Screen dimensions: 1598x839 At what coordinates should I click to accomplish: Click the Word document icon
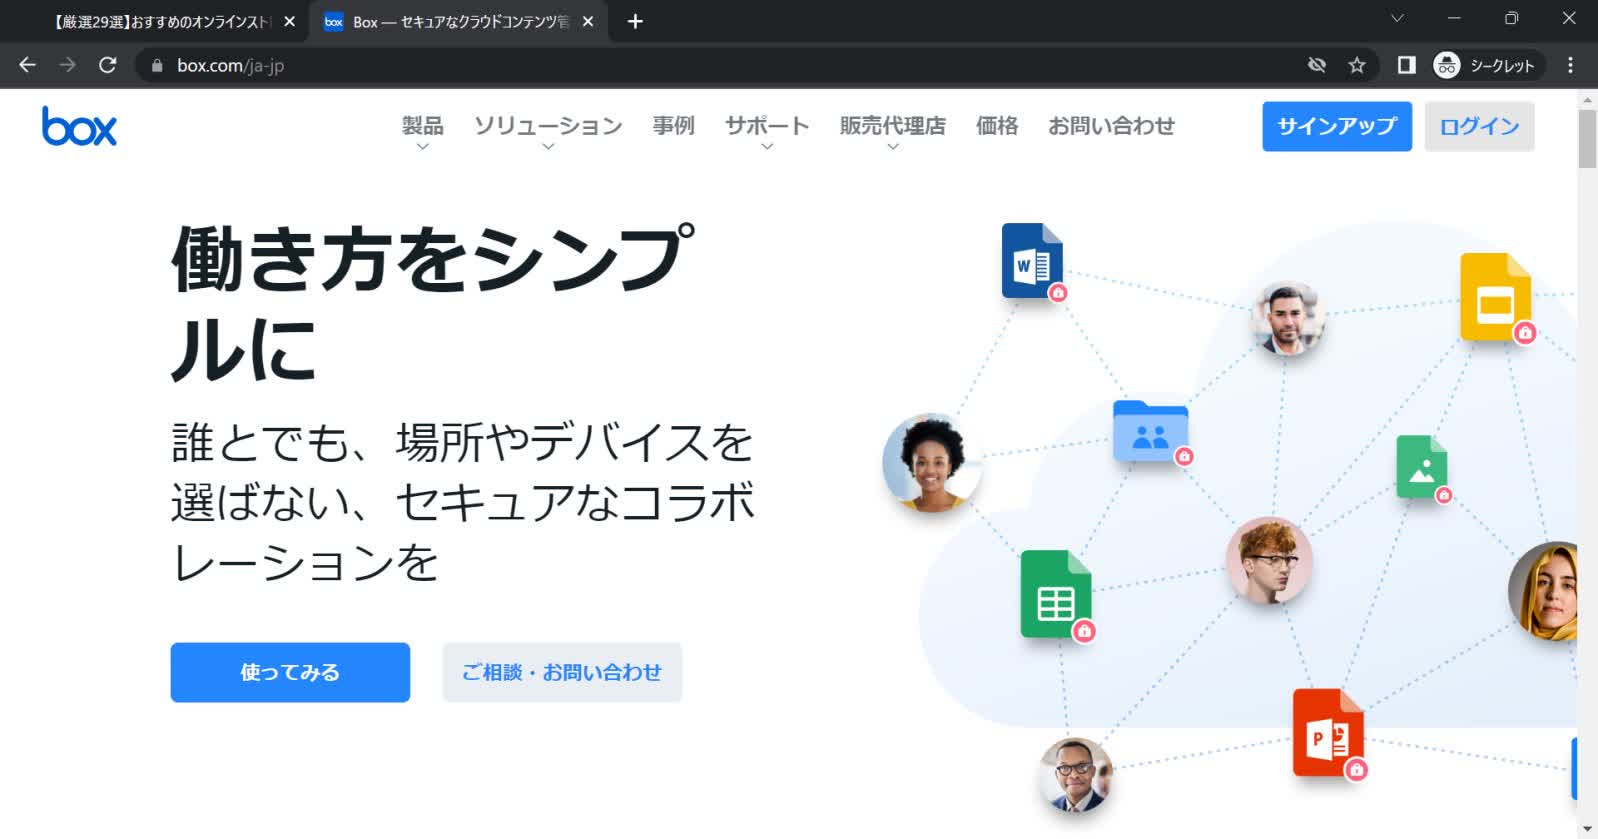point(1033,261)
